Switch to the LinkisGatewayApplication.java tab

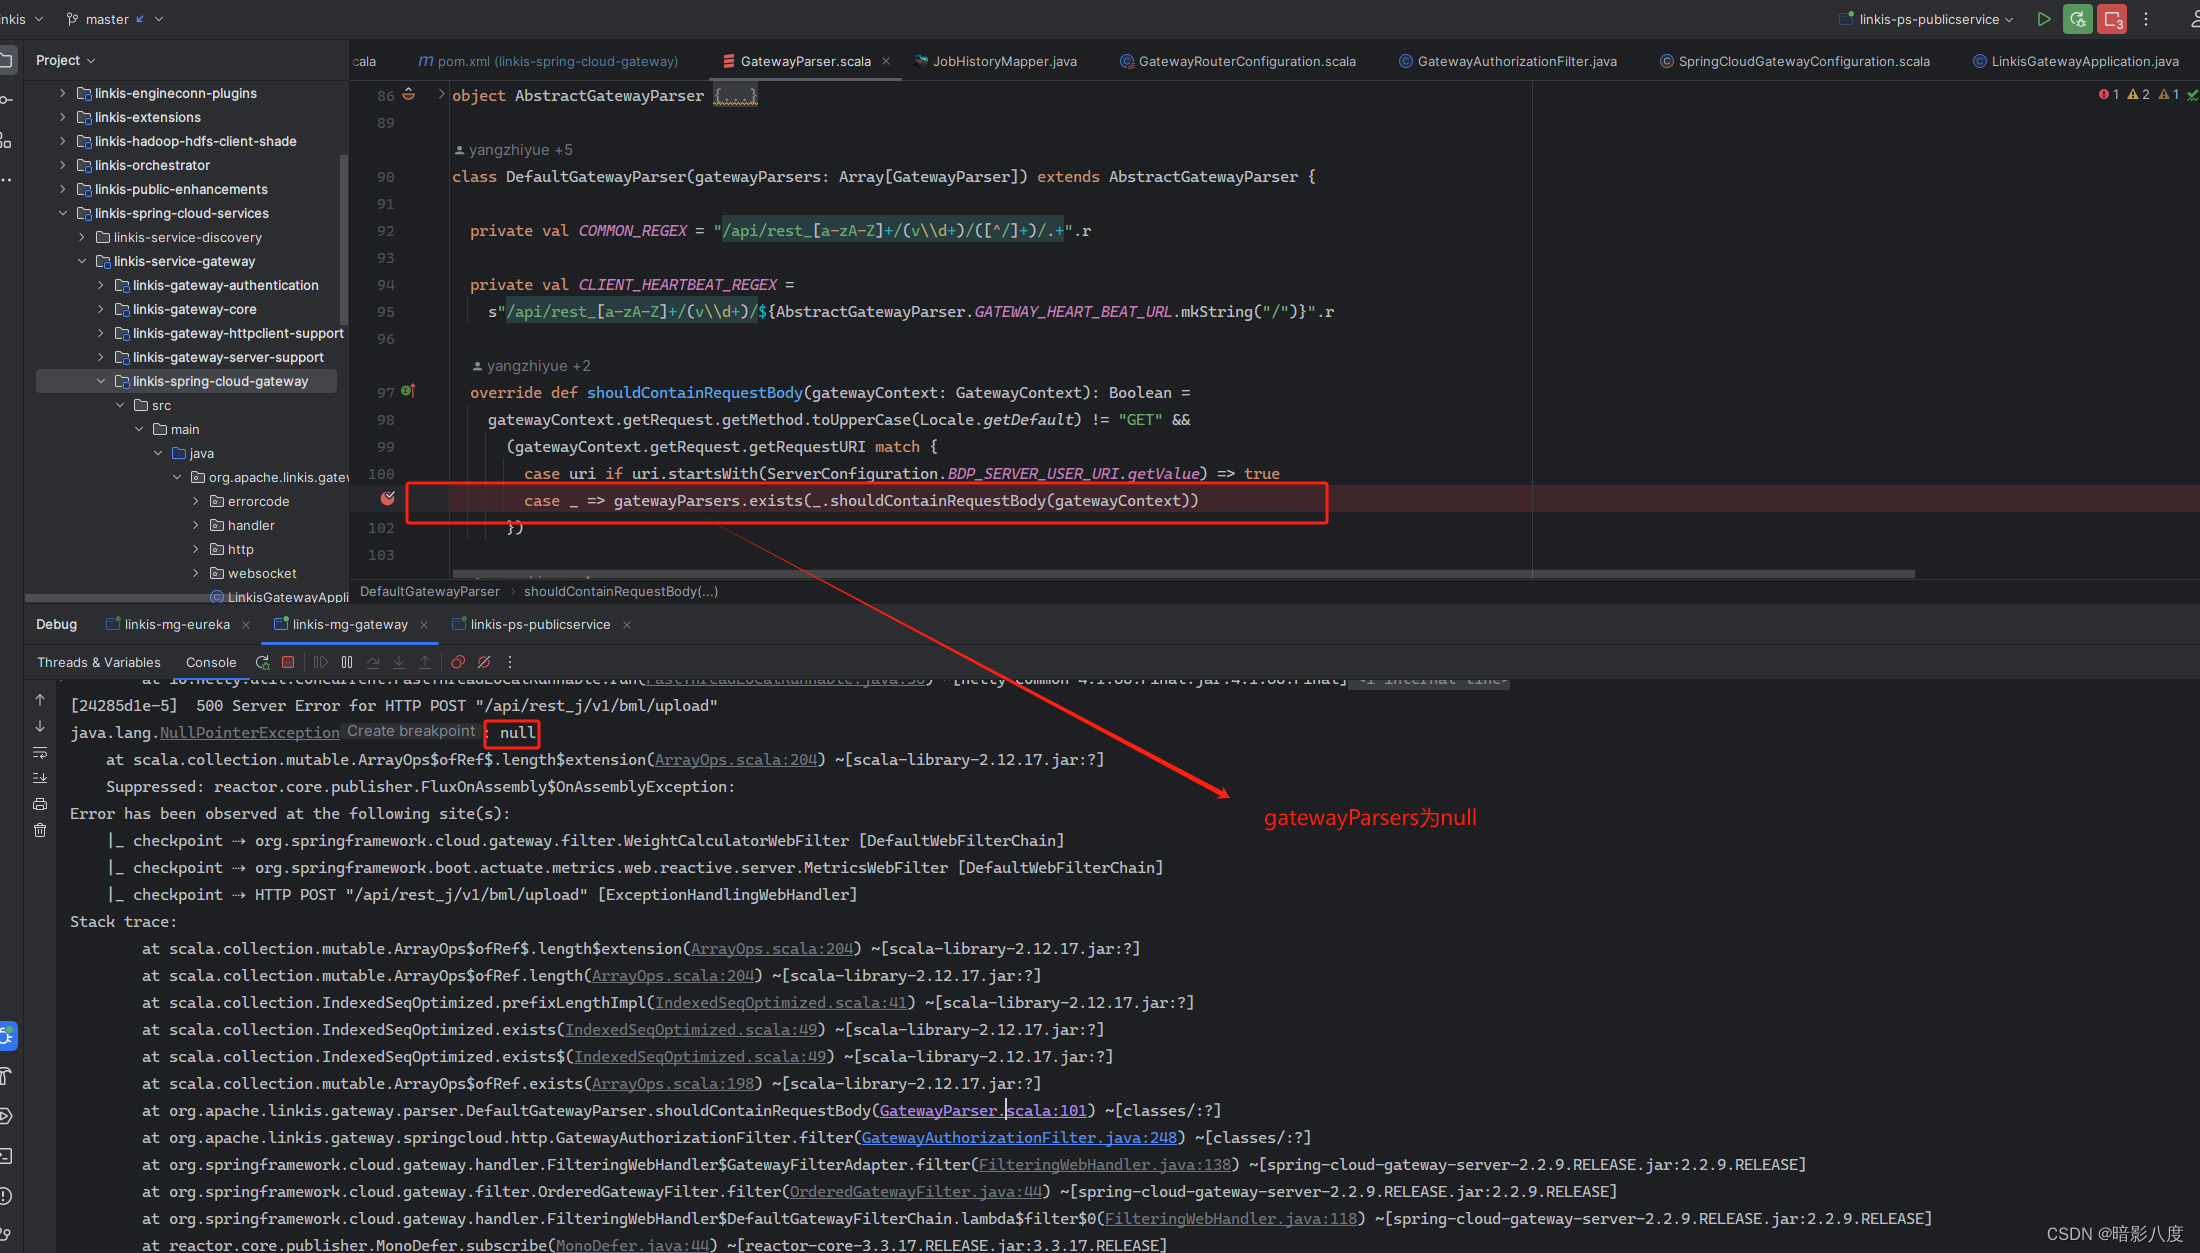pos(2075,61)
